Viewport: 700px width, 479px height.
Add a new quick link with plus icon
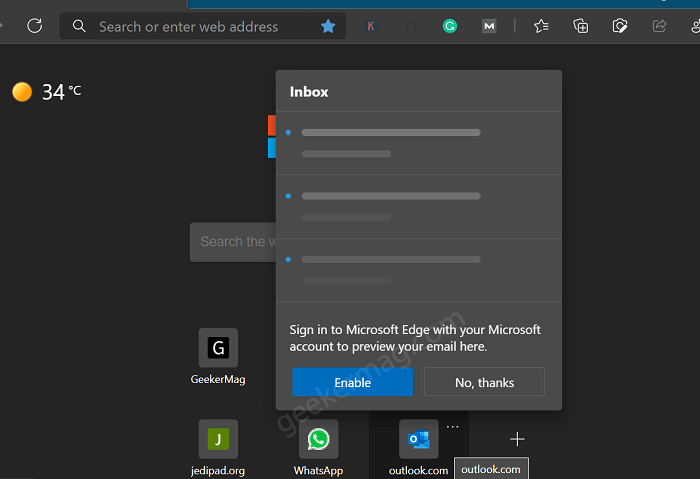tap(517, 439)
